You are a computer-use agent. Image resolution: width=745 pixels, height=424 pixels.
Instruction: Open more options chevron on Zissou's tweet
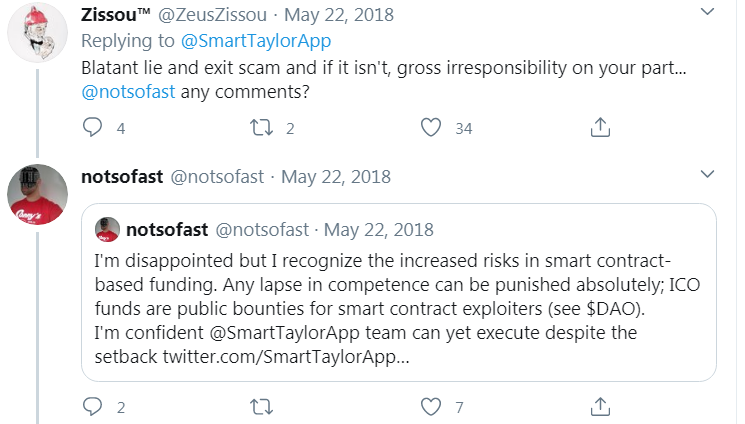(707, 11)
